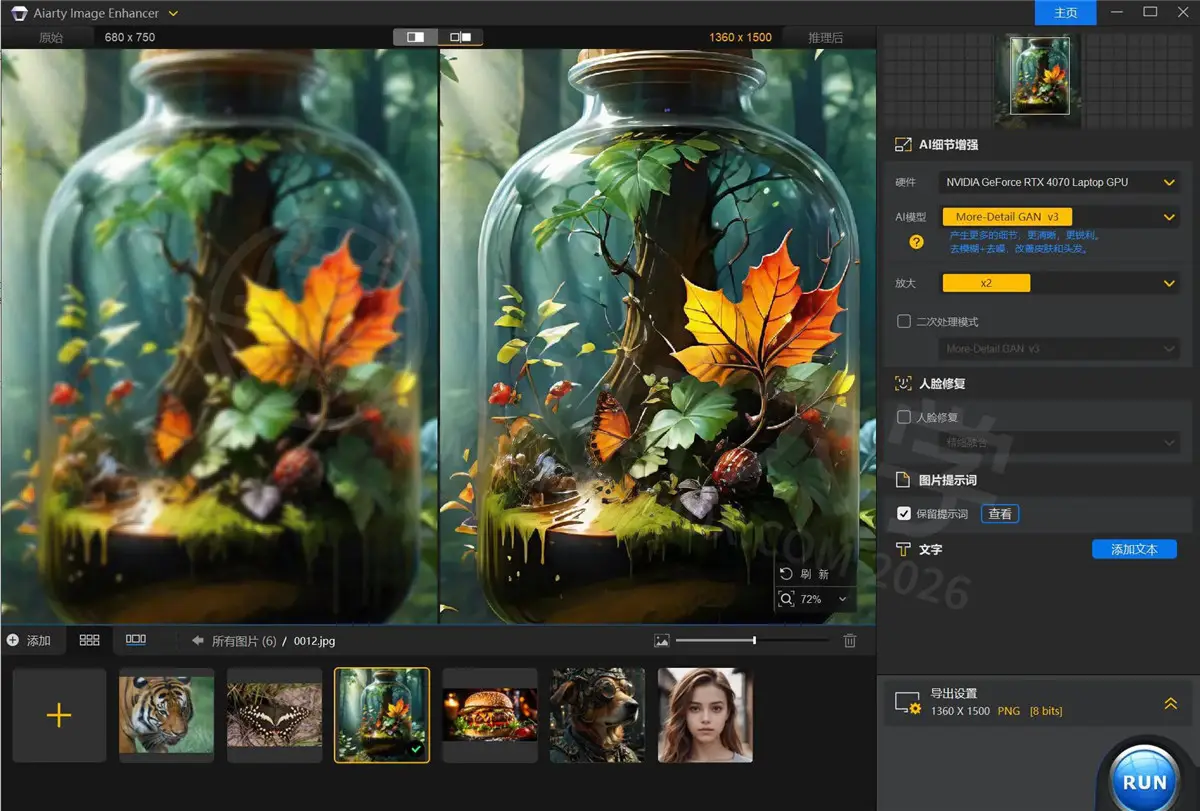
Task: Switch to side-by-side split compare view
Action: [x=416, y=37]
